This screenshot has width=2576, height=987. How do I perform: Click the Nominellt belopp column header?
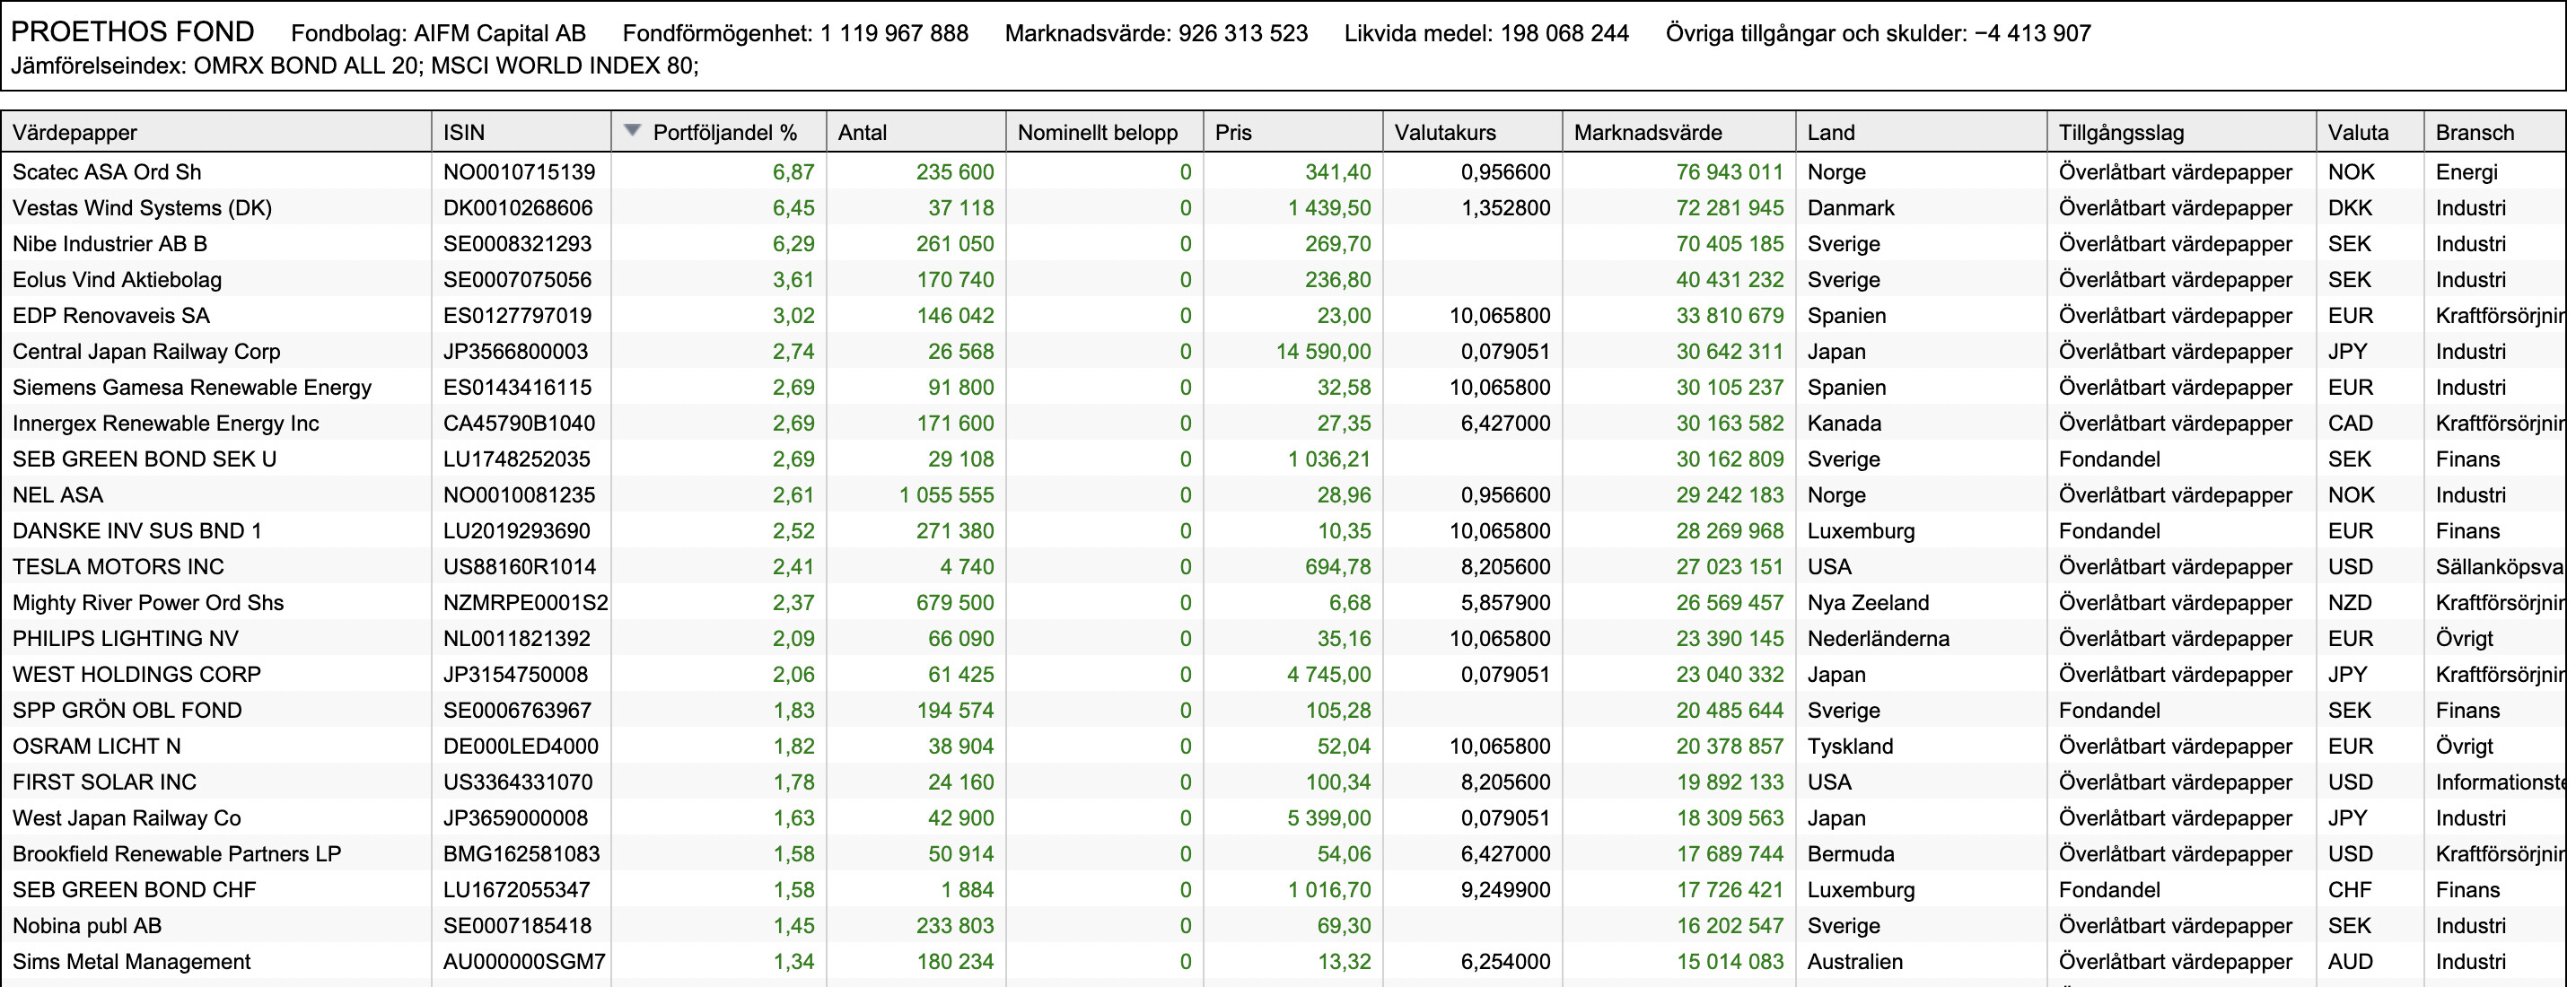pyautogui.click(x=1105, y=132)
